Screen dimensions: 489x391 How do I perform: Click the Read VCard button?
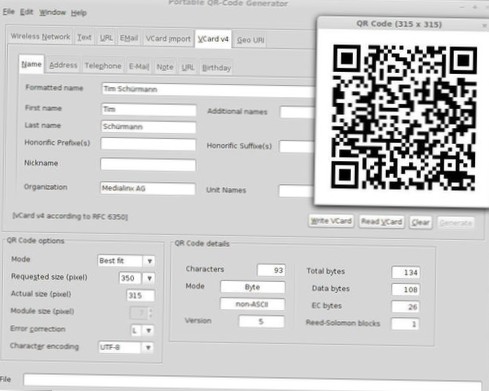point(382,222)
